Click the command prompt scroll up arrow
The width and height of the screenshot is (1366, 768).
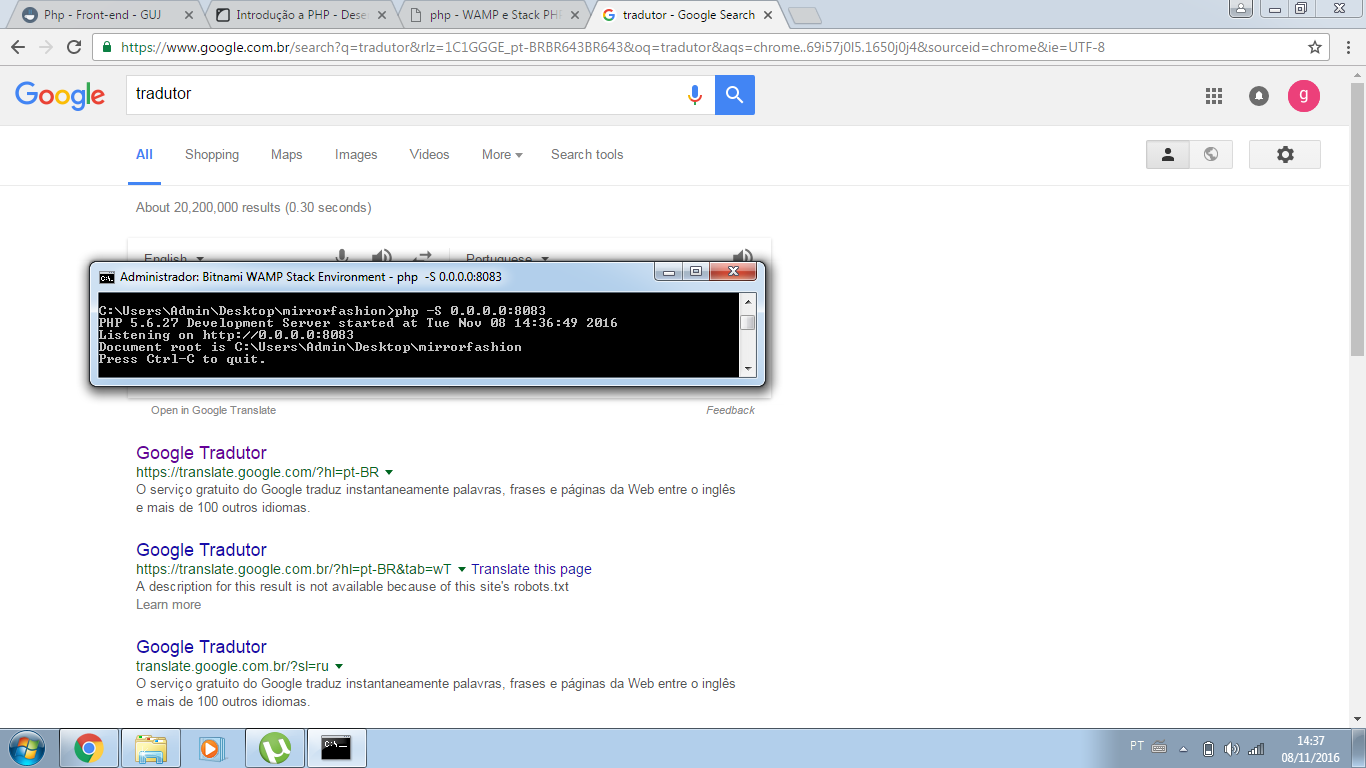(x=748, y=301)
